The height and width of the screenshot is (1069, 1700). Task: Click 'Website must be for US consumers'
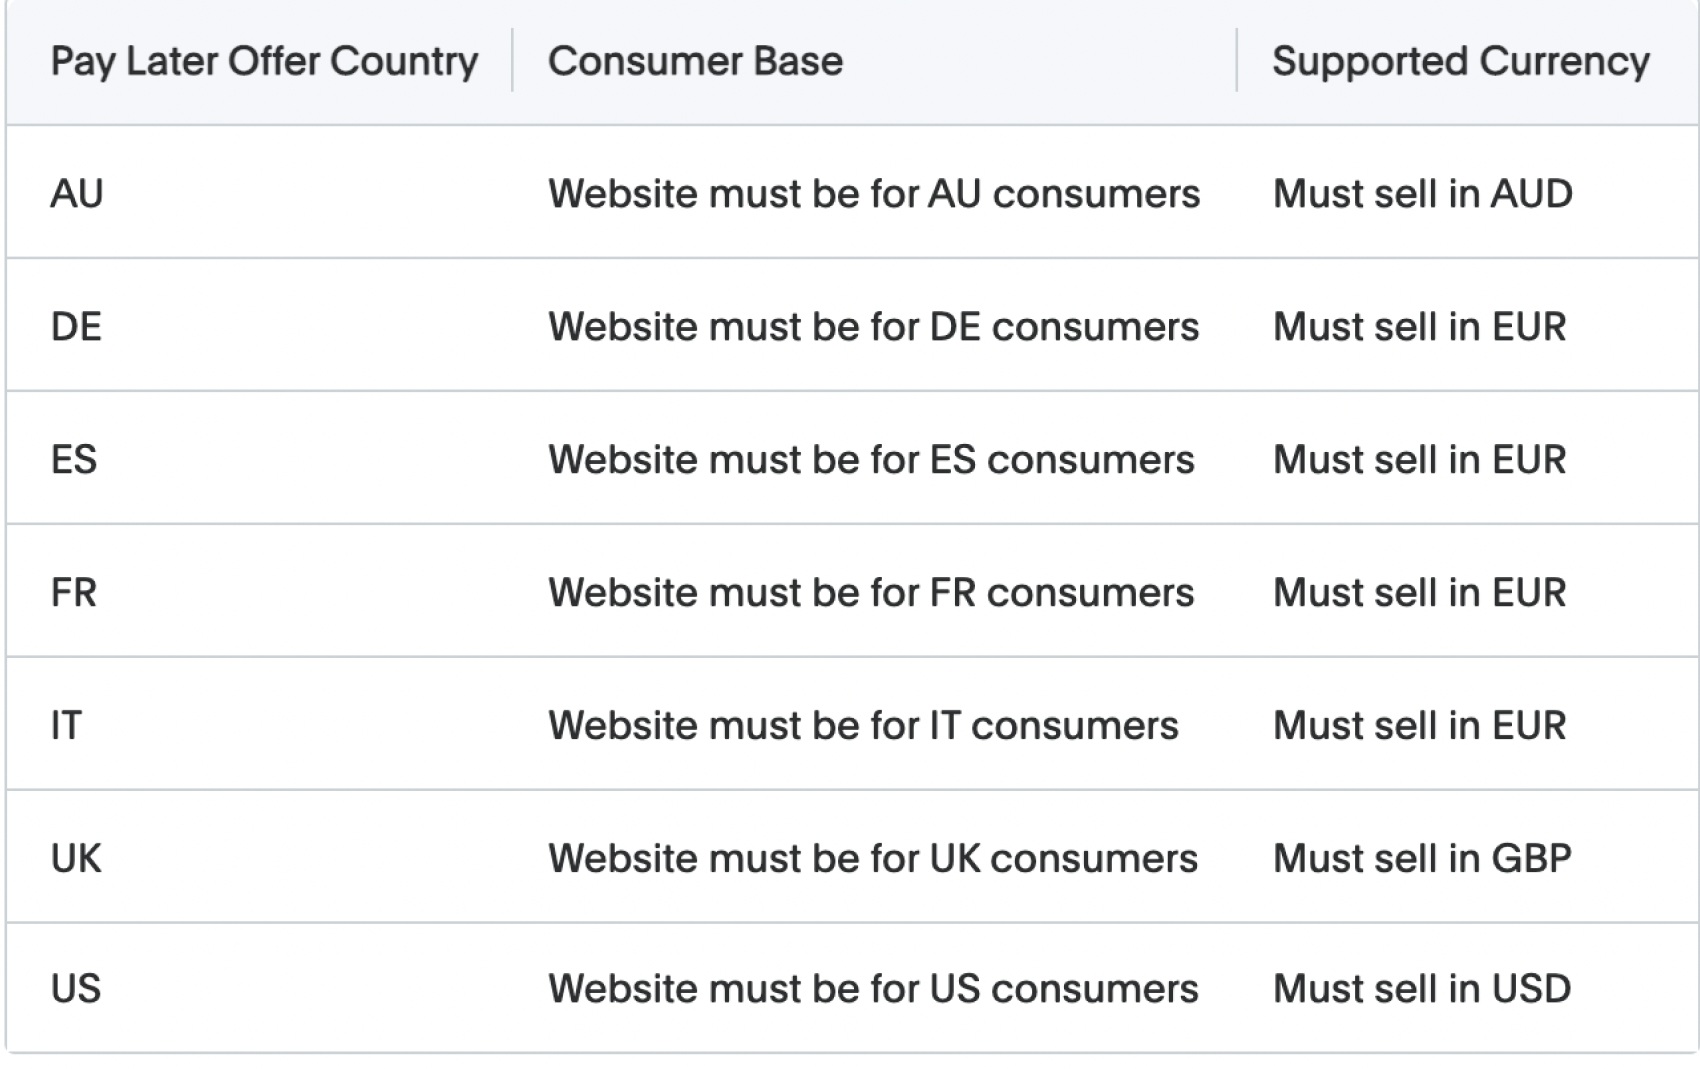pyautogui.click(x=872, y=988)
